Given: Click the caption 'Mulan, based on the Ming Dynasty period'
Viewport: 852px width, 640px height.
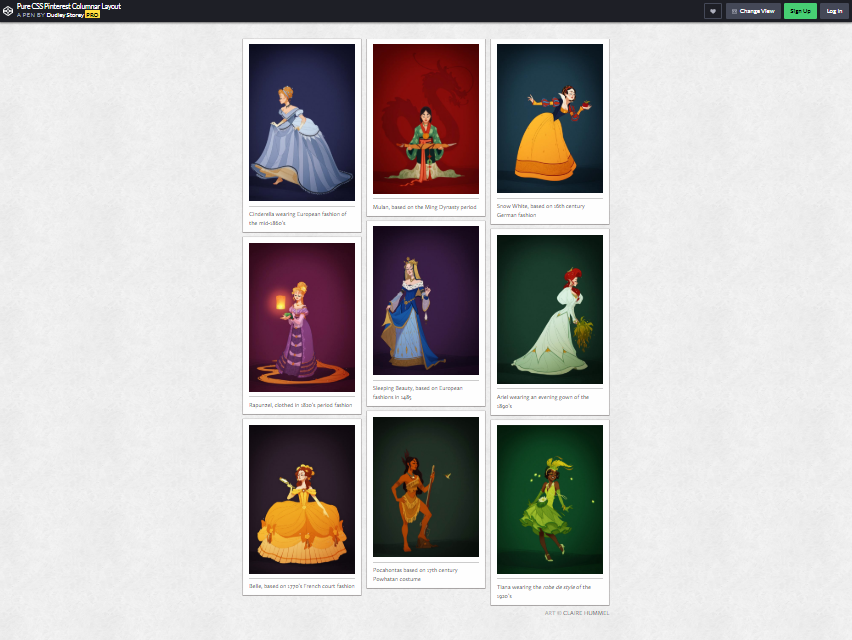Looking at the screenshot, I should tap(424, 207).
